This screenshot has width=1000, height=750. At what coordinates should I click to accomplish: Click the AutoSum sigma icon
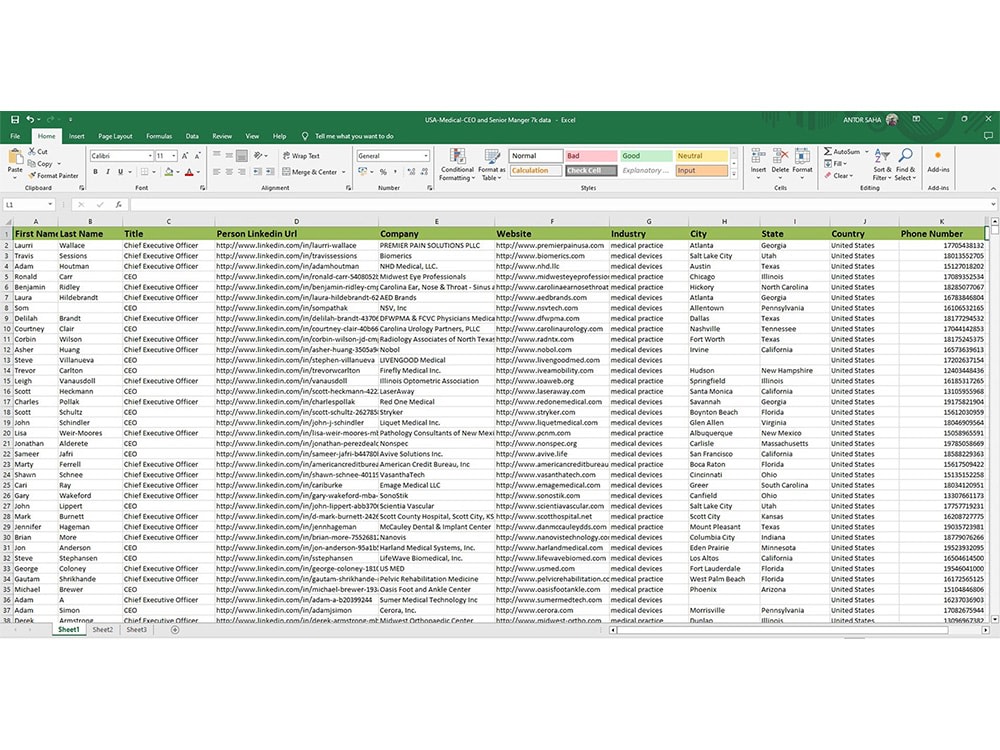(827, 152)
